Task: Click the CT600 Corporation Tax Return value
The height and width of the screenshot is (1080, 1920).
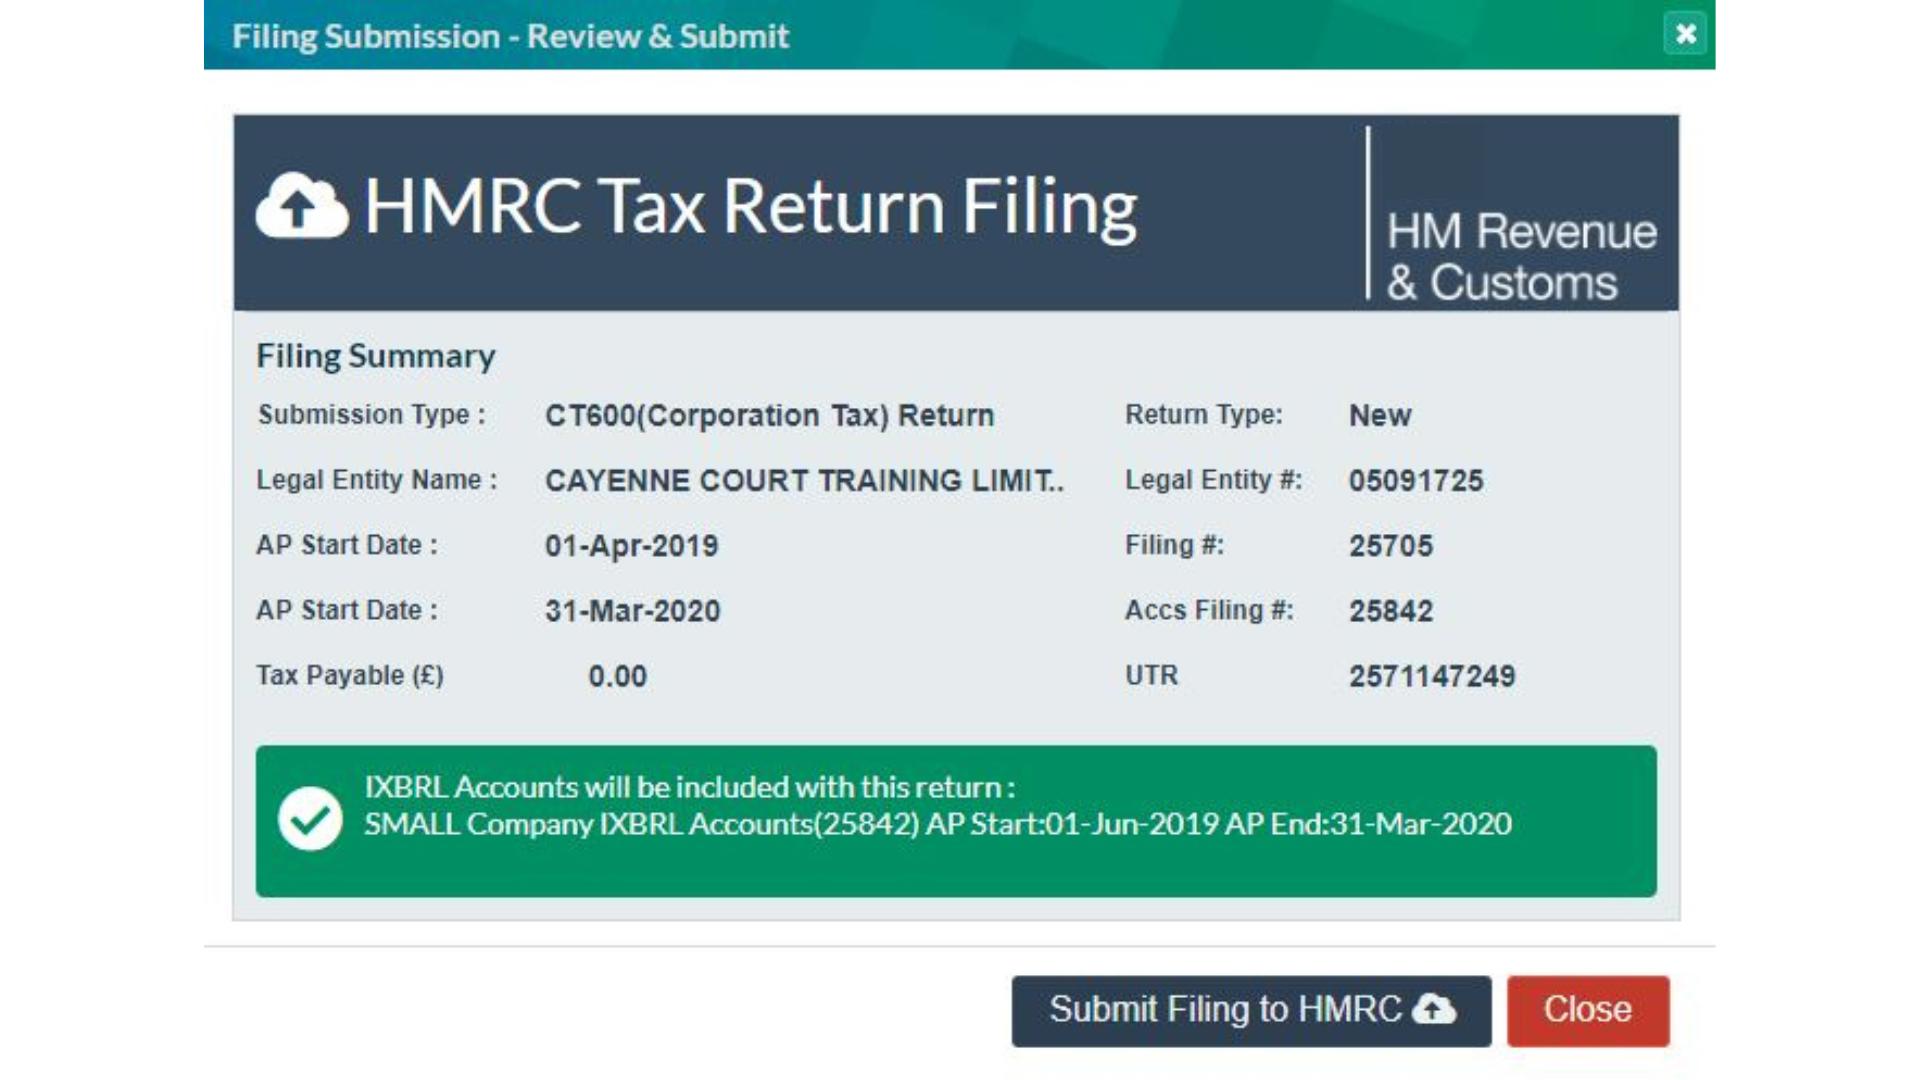Action: (x=768, y=415)
